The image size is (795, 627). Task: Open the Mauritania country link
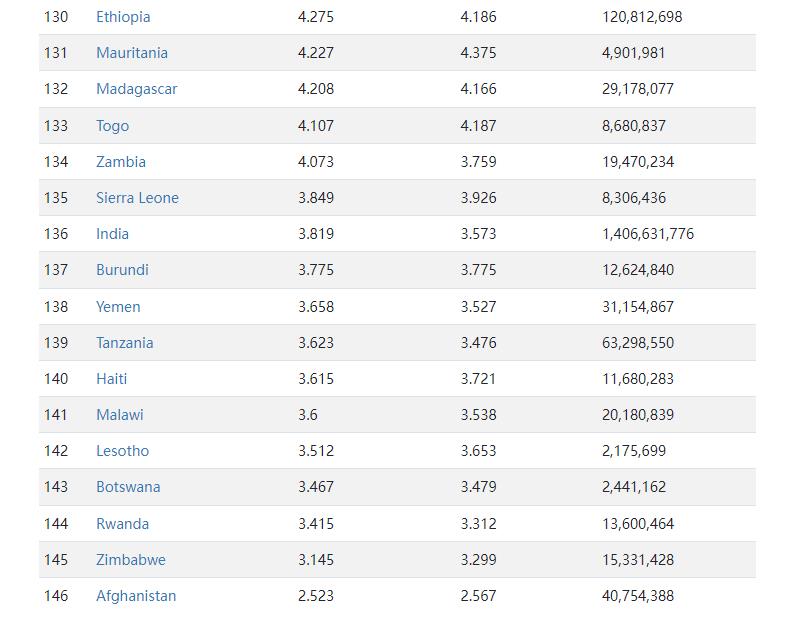point(132,53)
